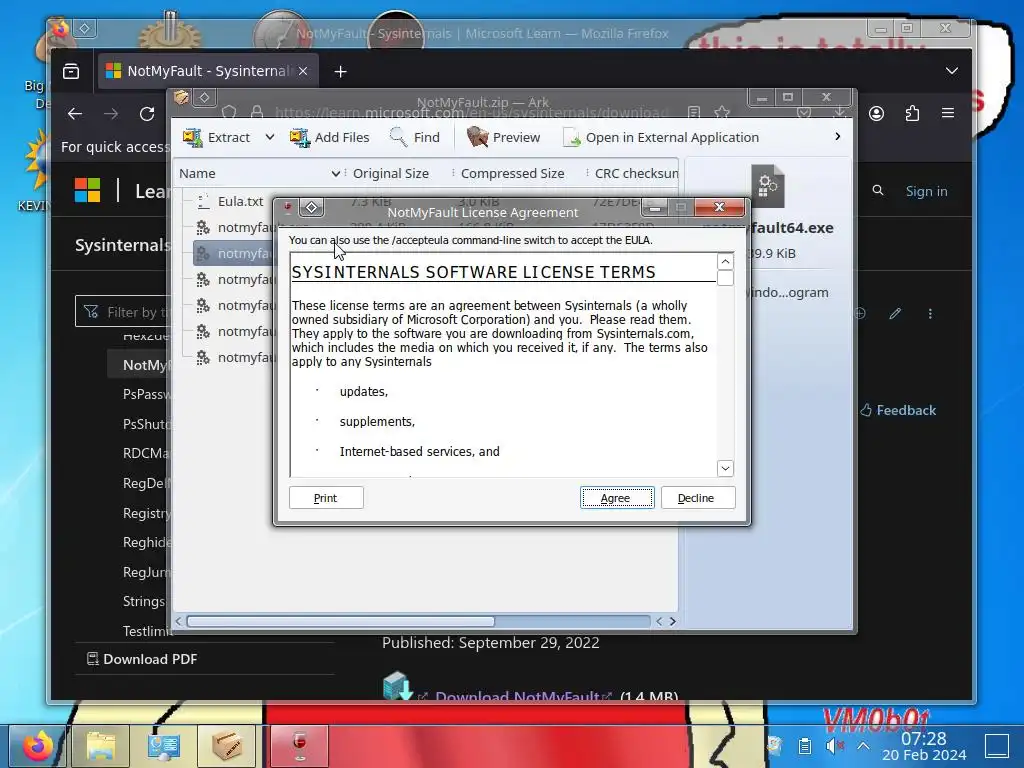Click the Ark horizontal scrollbar thumb
This screenshot has height=768, width=1024.
[340, 621]
